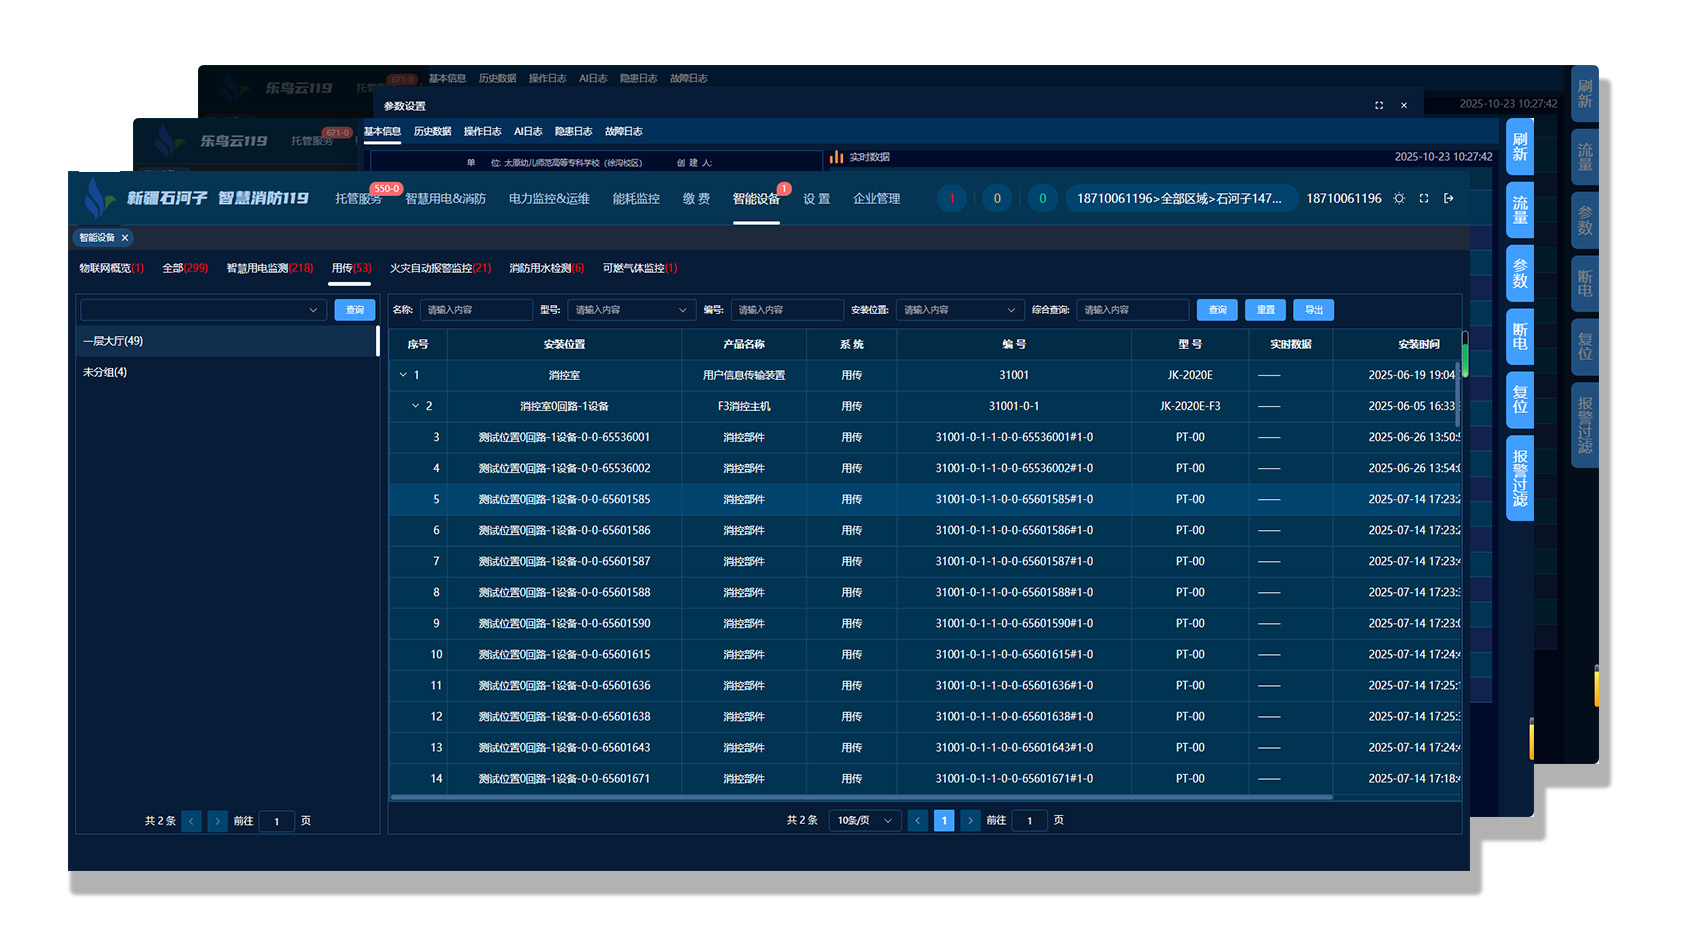This screenshot has height=945, width=1685.
Task: Switch to 火灾自动报警监控 tab
Action: point(440,268)
